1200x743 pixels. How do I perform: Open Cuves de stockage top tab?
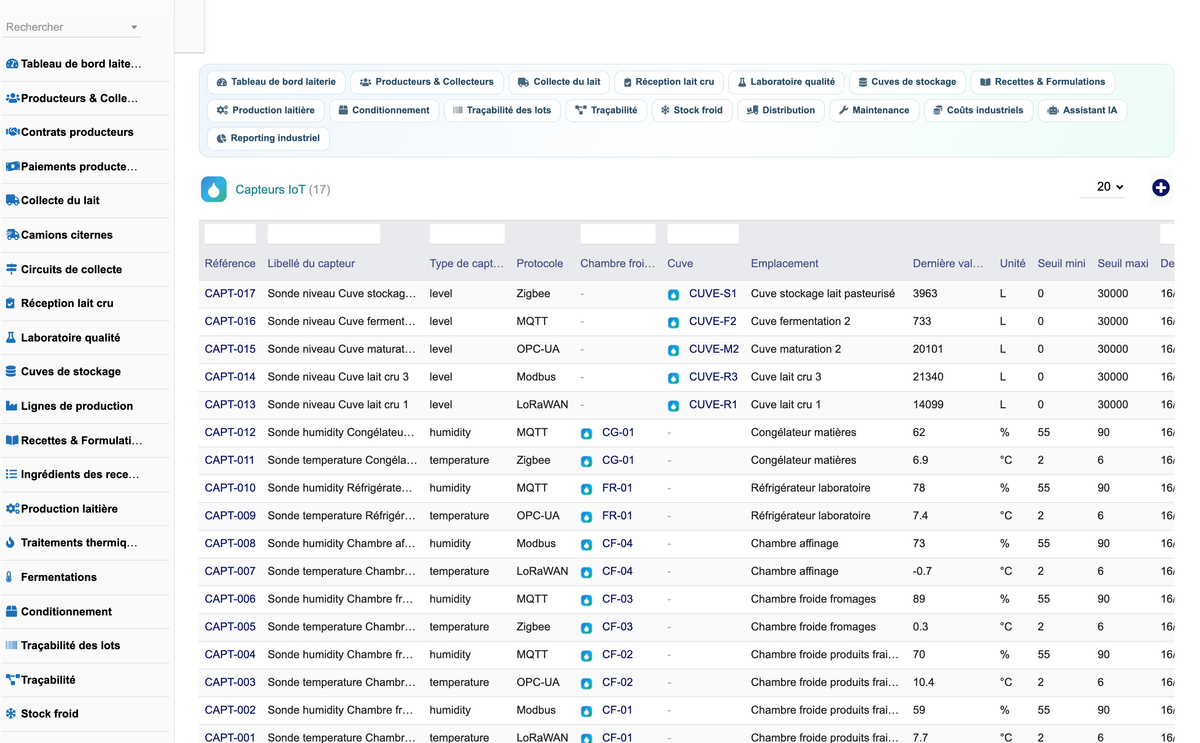pos(907,82)
